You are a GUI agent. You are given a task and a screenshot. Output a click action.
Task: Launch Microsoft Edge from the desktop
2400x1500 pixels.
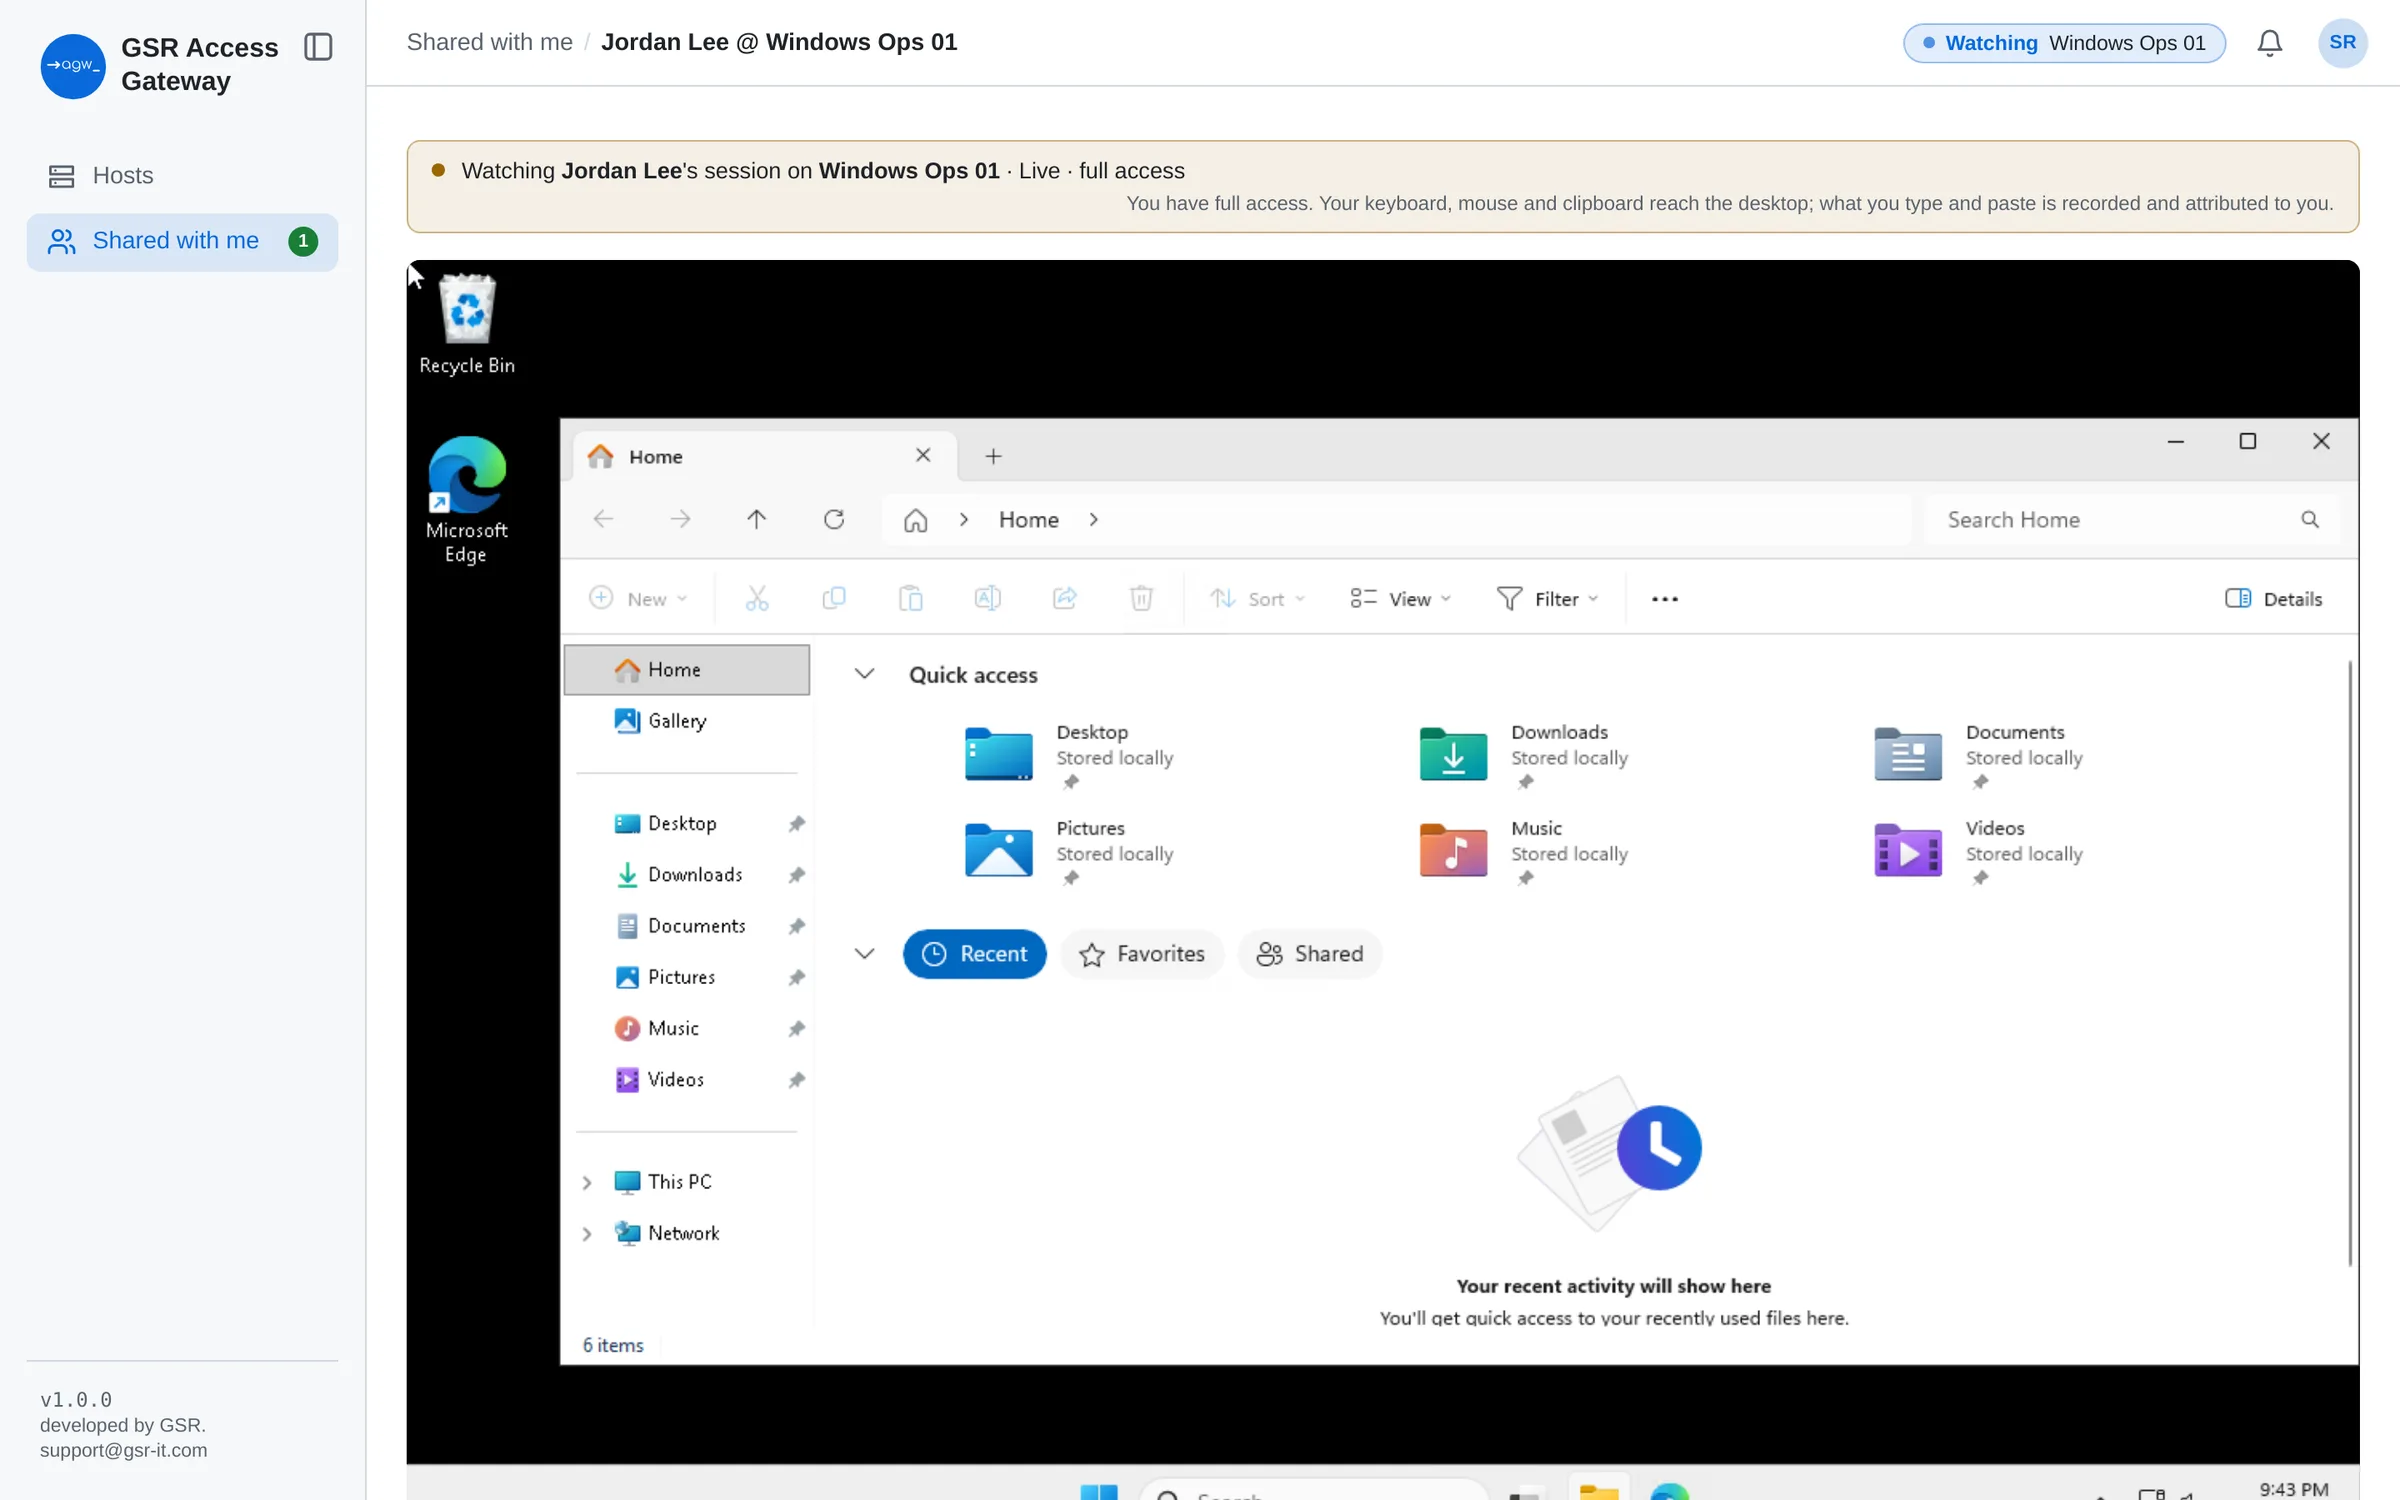tap(467, 500)
